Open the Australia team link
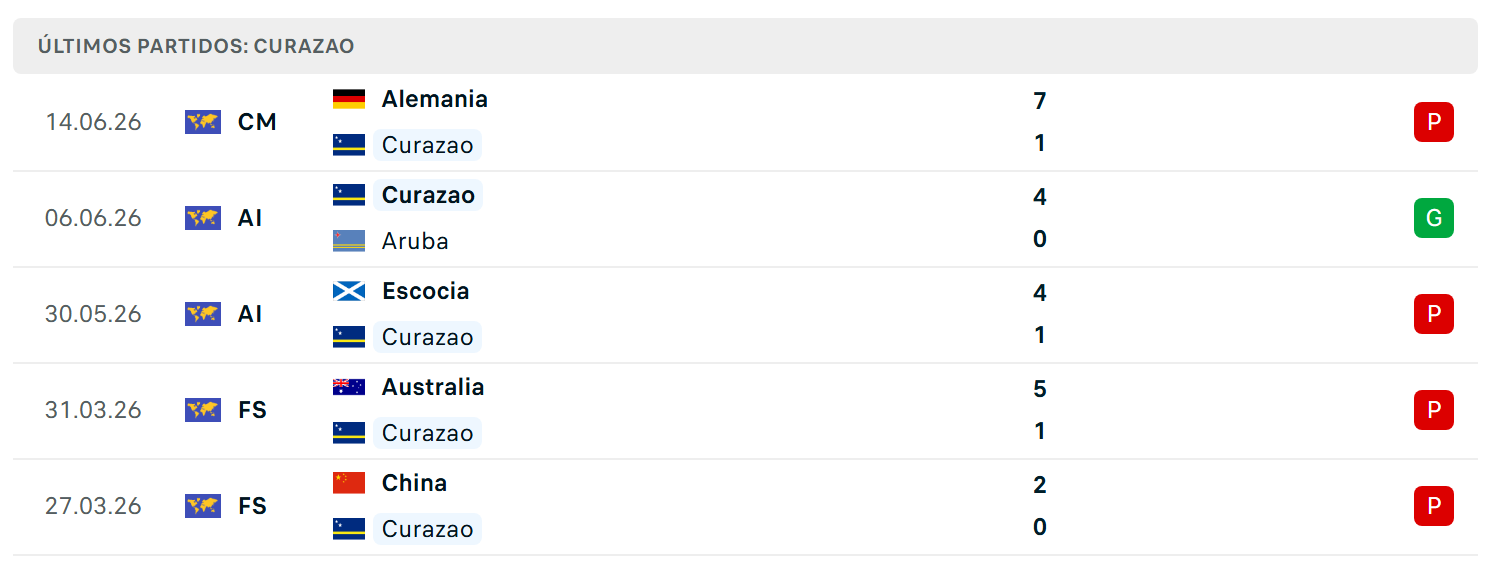The image size is (1492, 571). (433, 387)
